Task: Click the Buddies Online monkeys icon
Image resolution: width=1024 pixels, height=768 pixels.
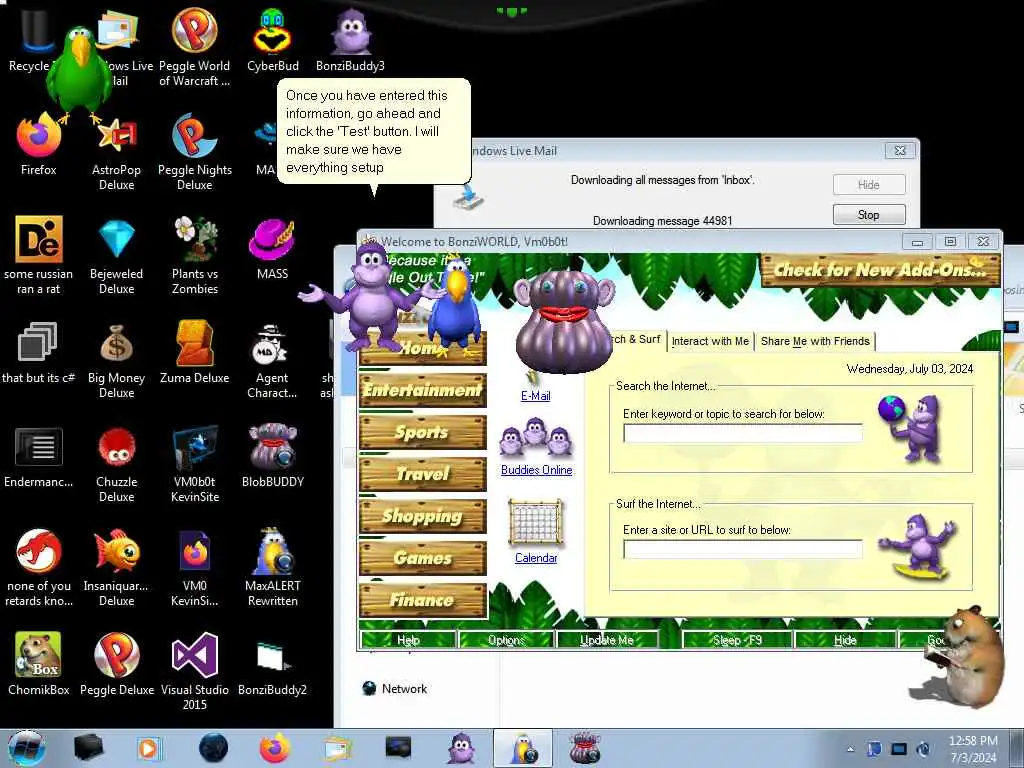Action: [x=536, y=438]
